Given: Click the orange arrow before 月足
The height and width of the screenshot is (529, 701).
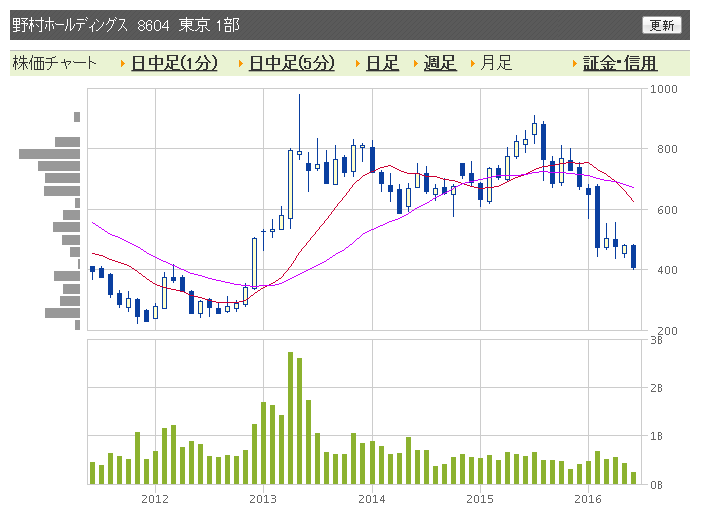Looking at the screenshot, I should (473, 63).
